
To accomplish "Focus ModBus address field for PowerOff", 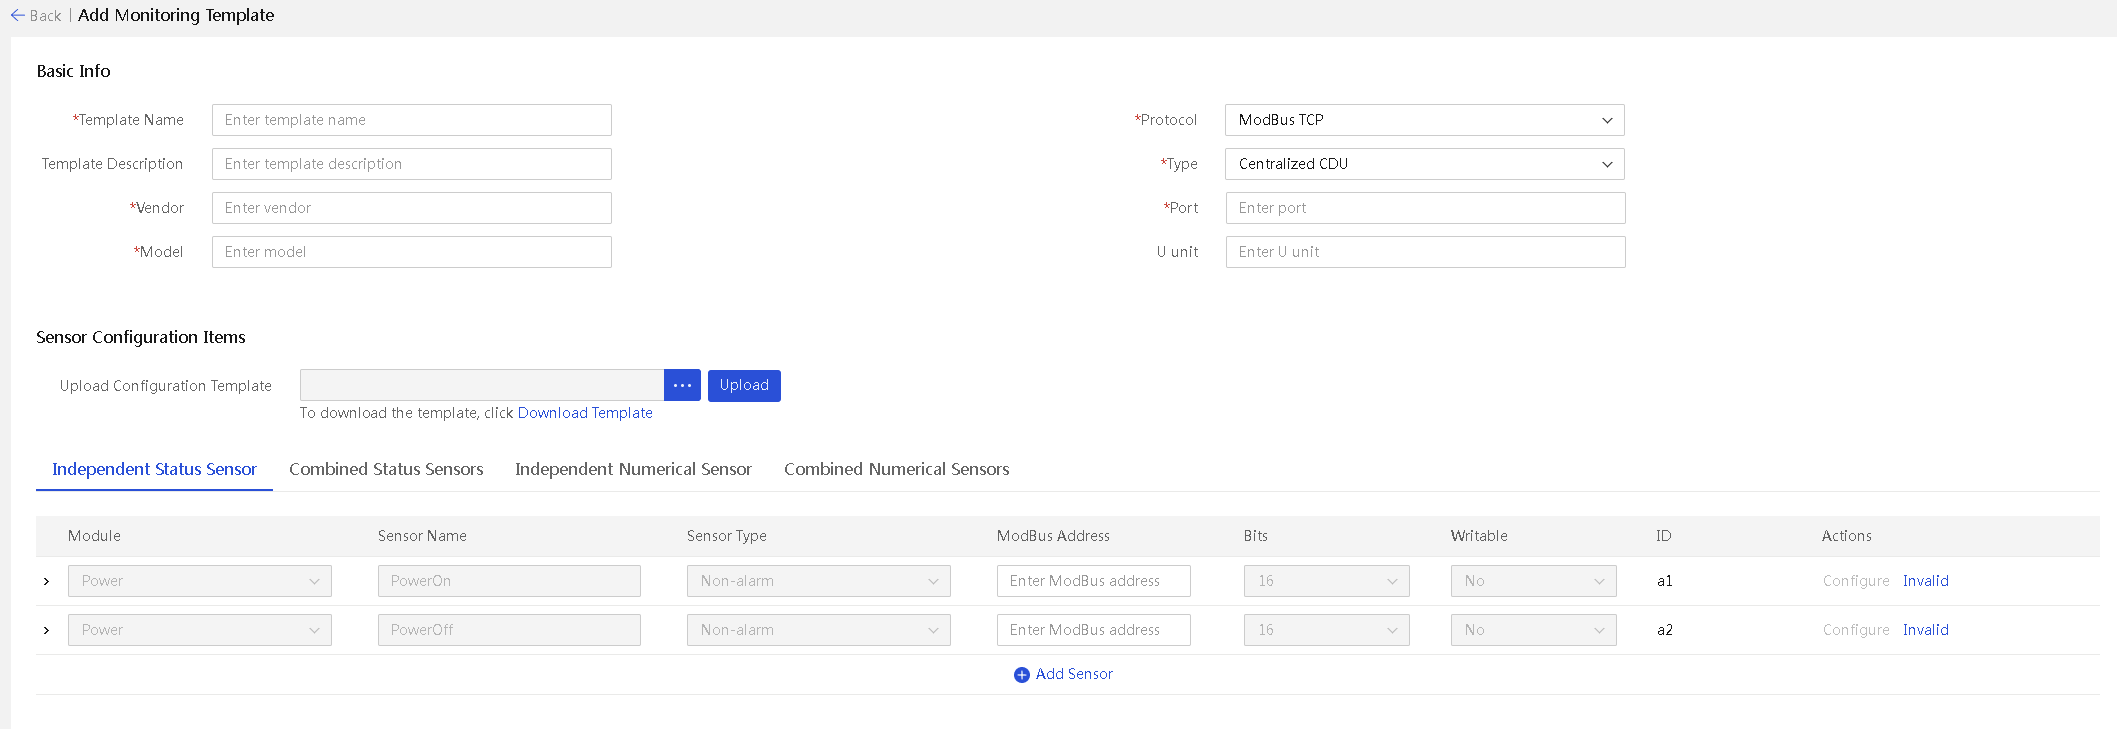I will [1093, 630].
